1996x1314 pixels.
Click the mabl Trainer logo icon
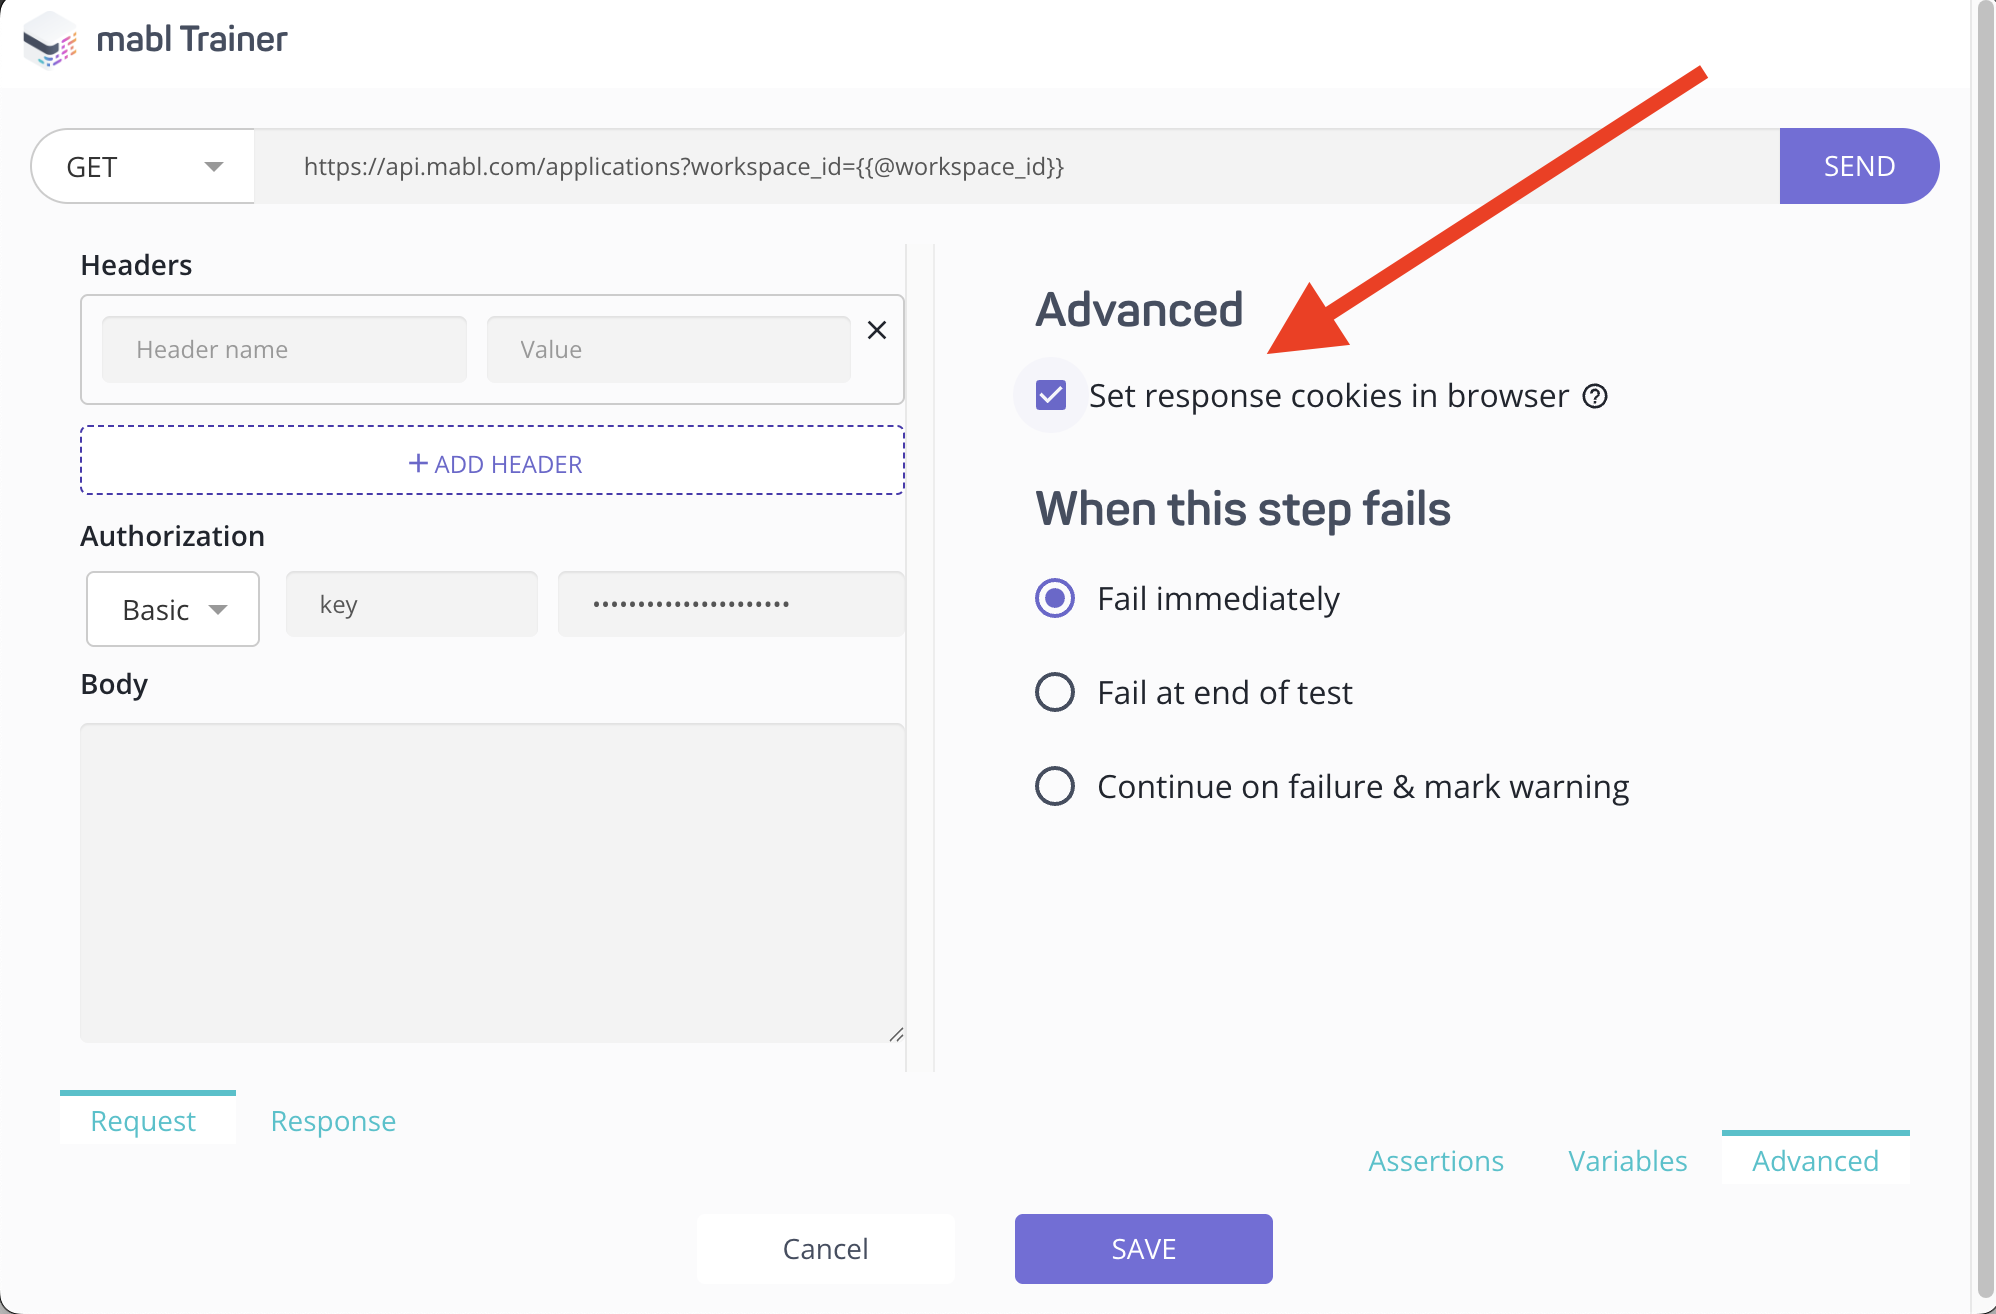tap(49, 40)
